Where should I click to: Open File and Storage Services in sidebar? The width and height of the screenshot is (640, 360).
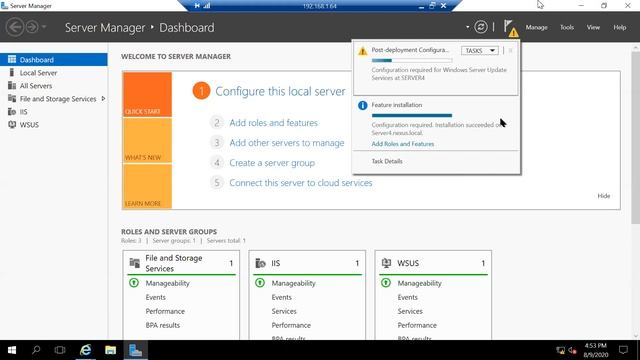pyautogui.click(x=58, y=99)
